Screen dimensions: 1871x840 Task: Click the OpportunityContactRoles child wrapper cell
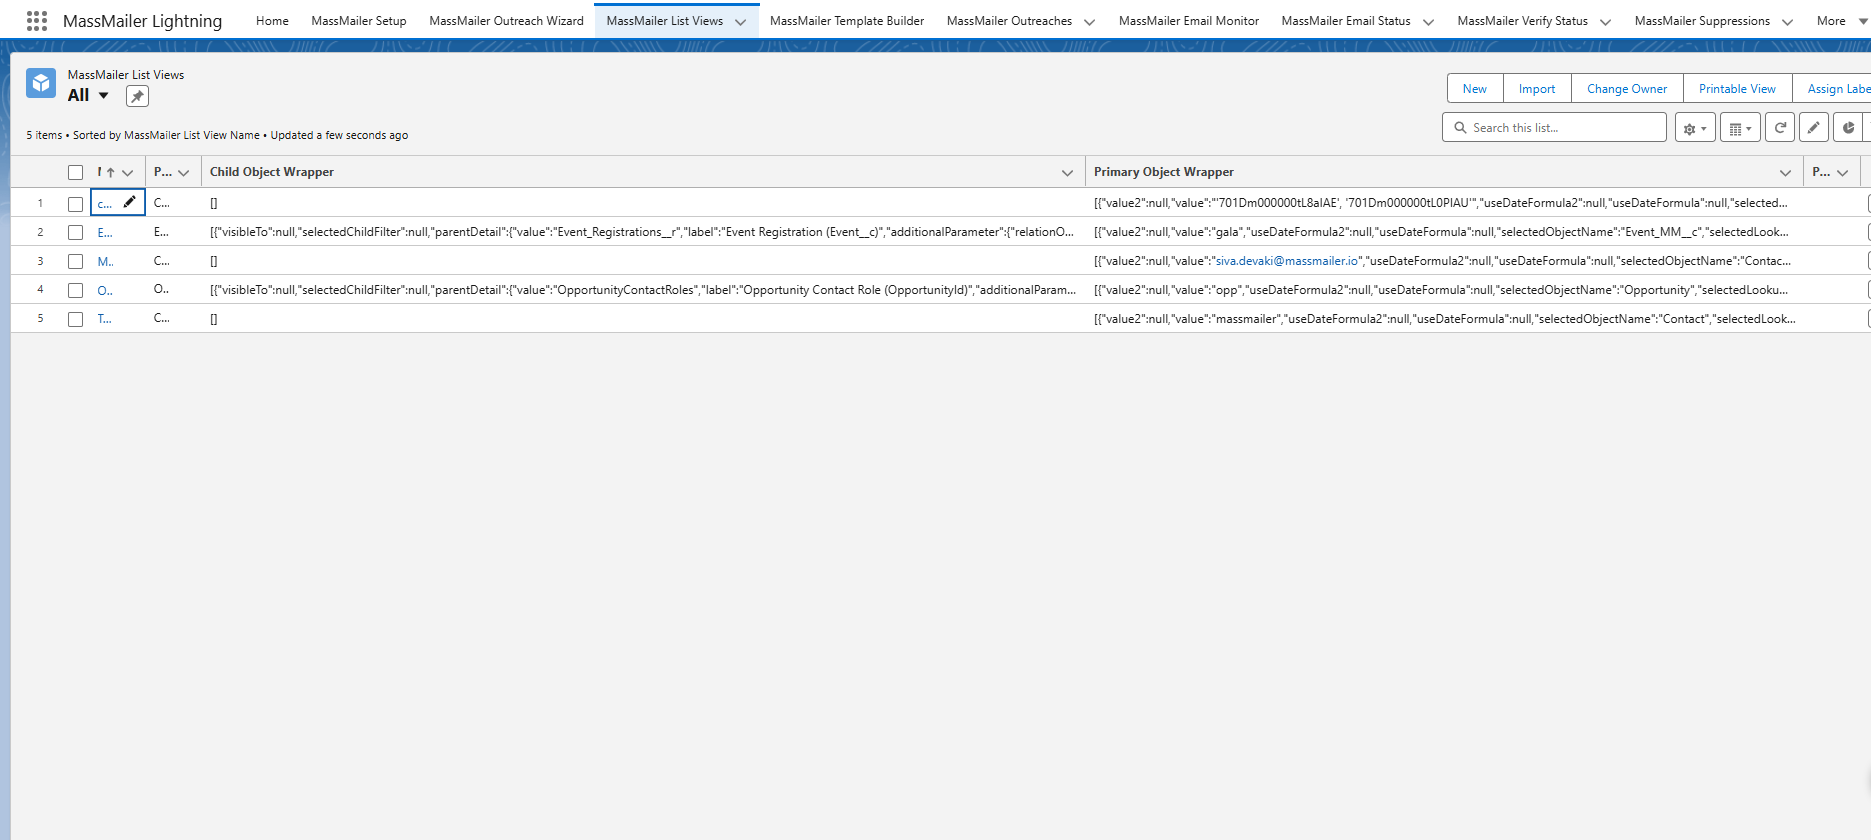pos(643,290)
